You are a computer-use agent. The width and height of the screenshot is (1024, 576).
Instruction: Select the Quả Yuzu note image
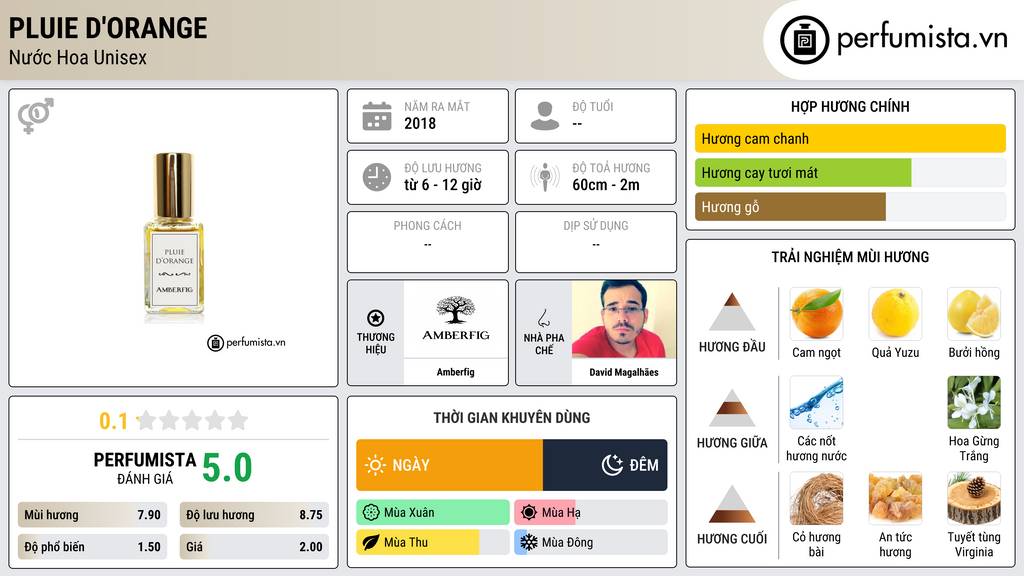point(895,313)
